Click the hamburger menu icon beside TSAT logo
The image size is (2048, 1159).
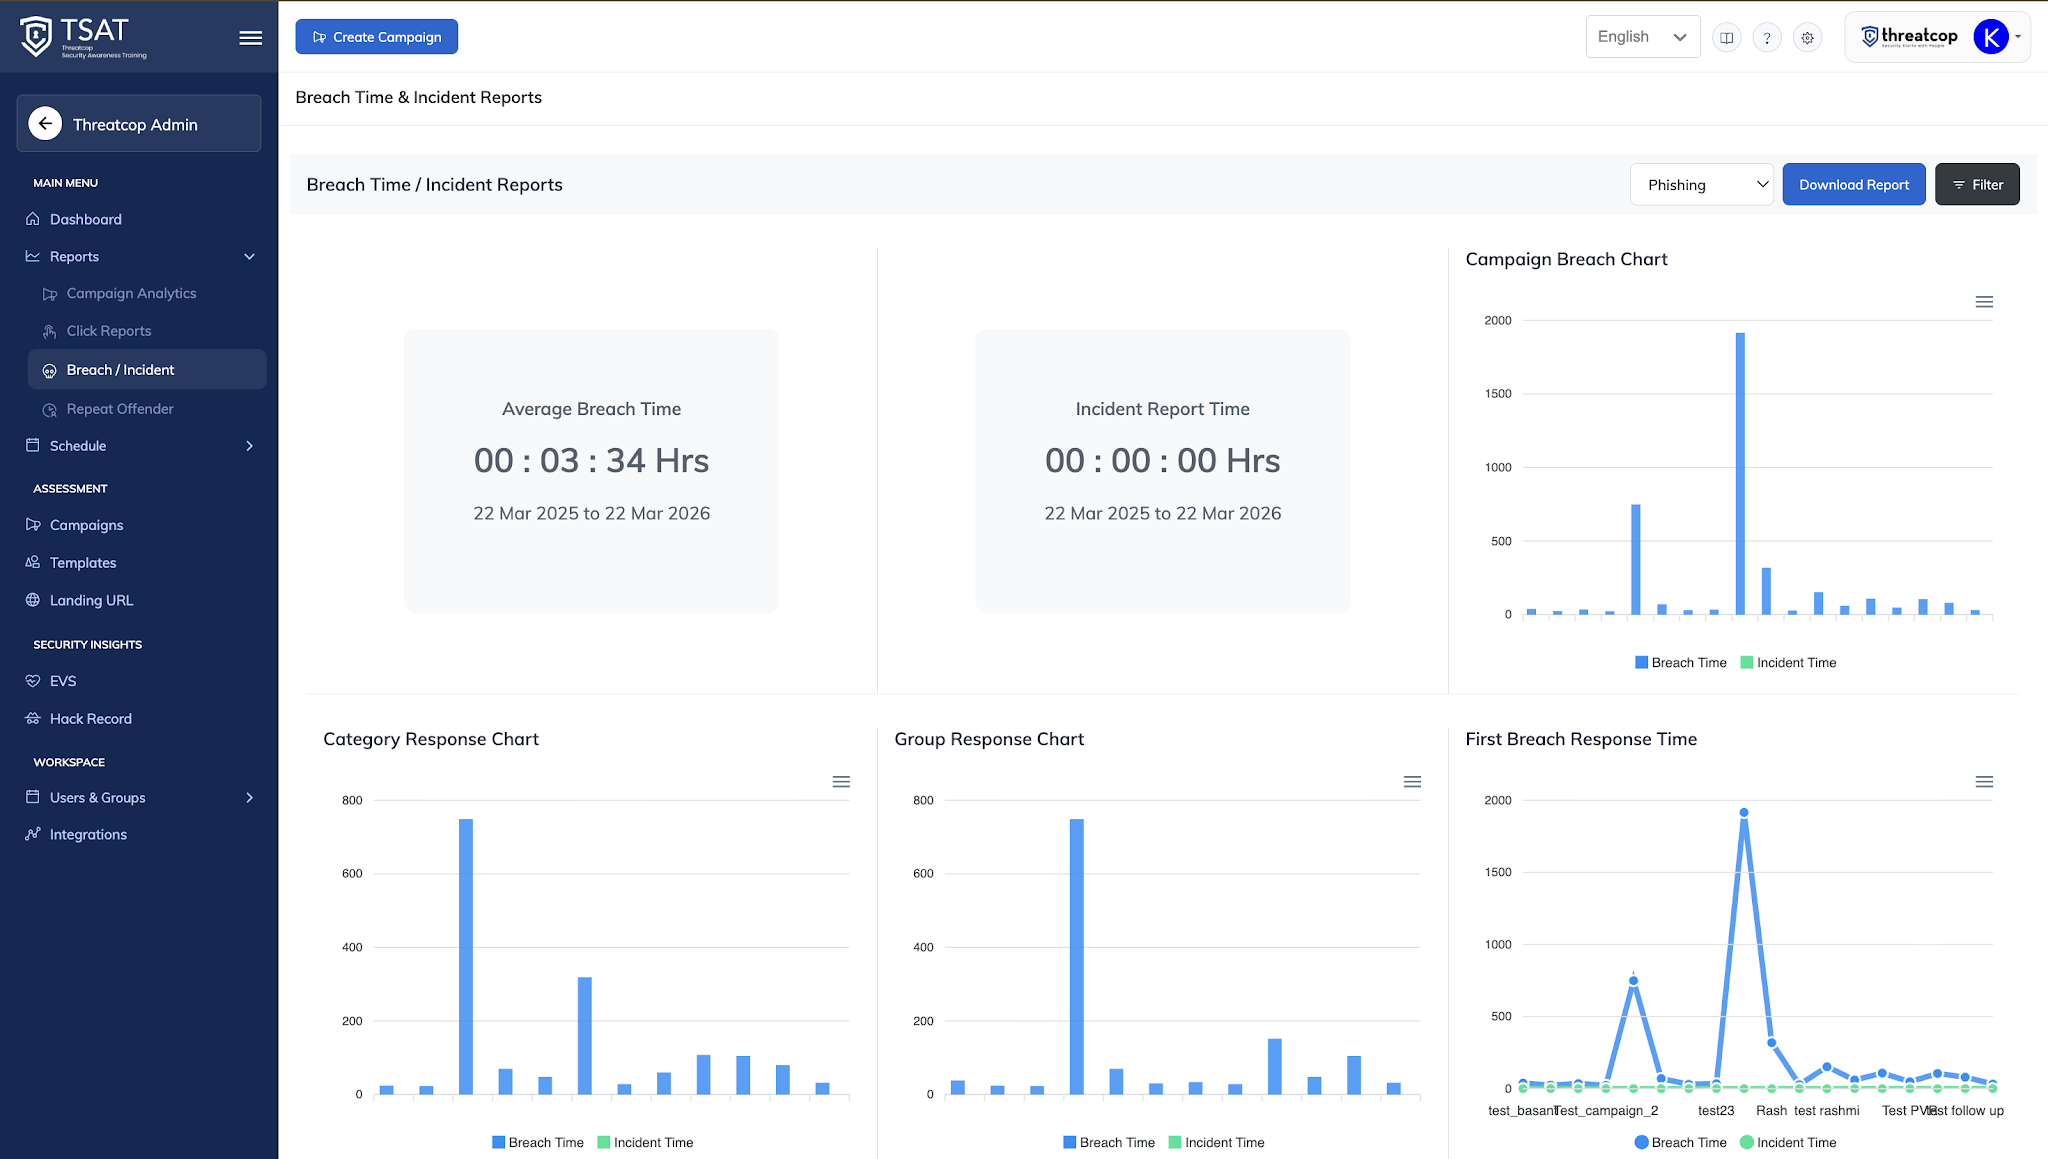[x=251, y=38]
